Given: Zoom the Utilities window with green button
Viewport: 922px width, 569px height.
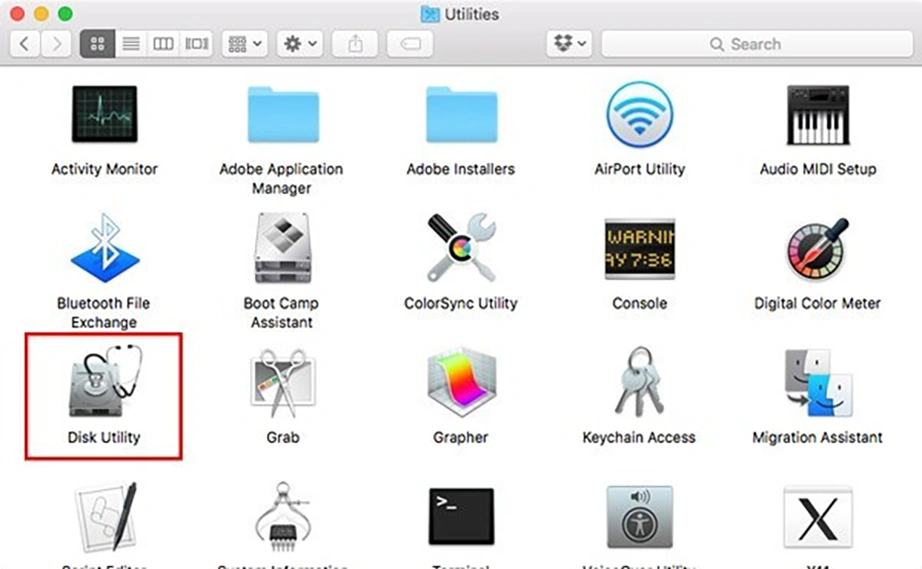Looking at the screenshot, I should [x=65, y=14].
